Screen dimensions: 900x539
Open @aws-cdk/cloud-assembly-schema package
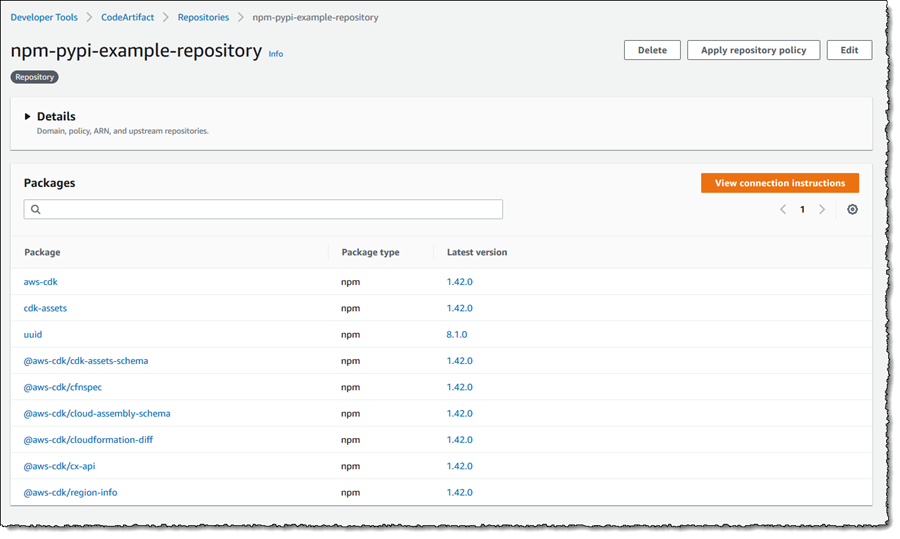click(97, 414)
